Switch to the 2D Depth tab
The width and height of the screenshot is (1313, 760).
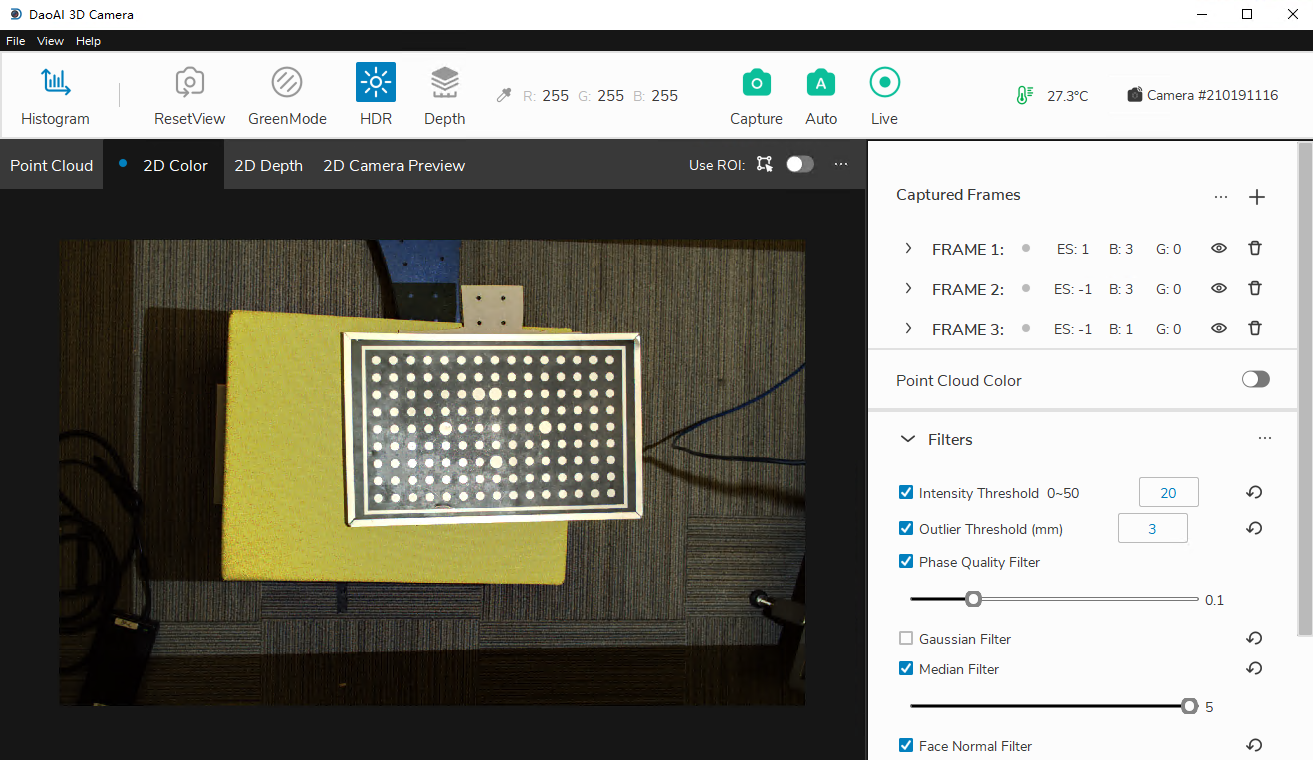[x=268, y=166]
